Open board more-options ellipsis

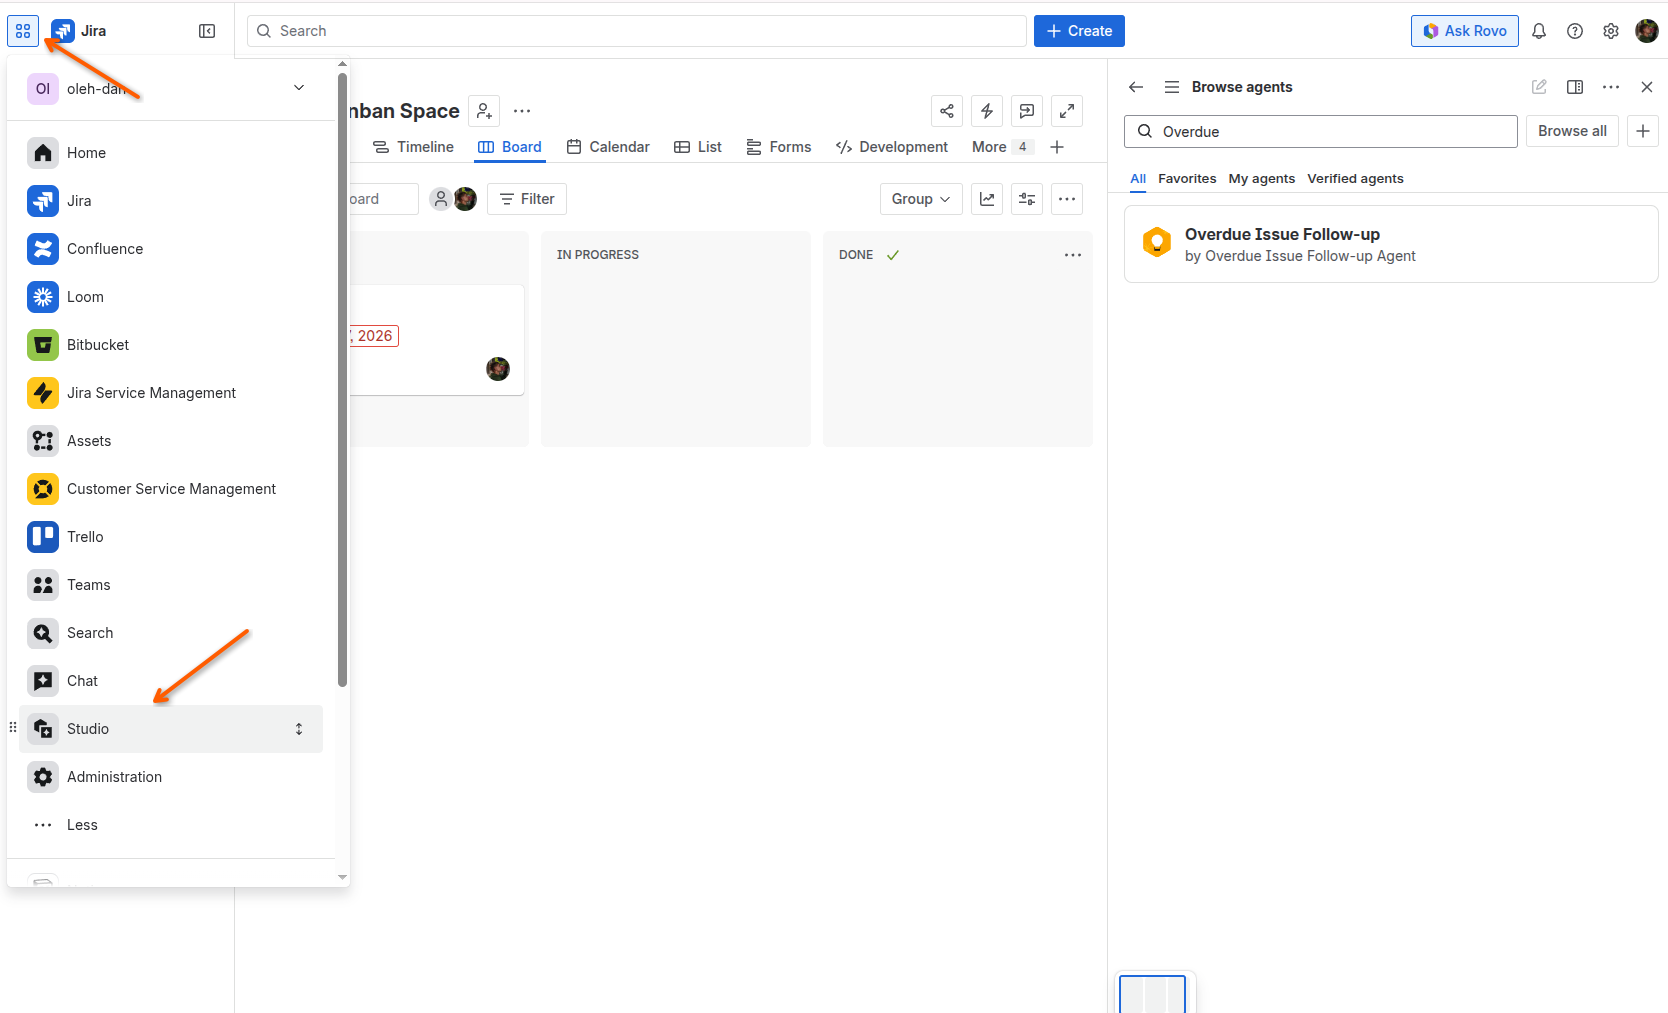(x=1067, y=199)
